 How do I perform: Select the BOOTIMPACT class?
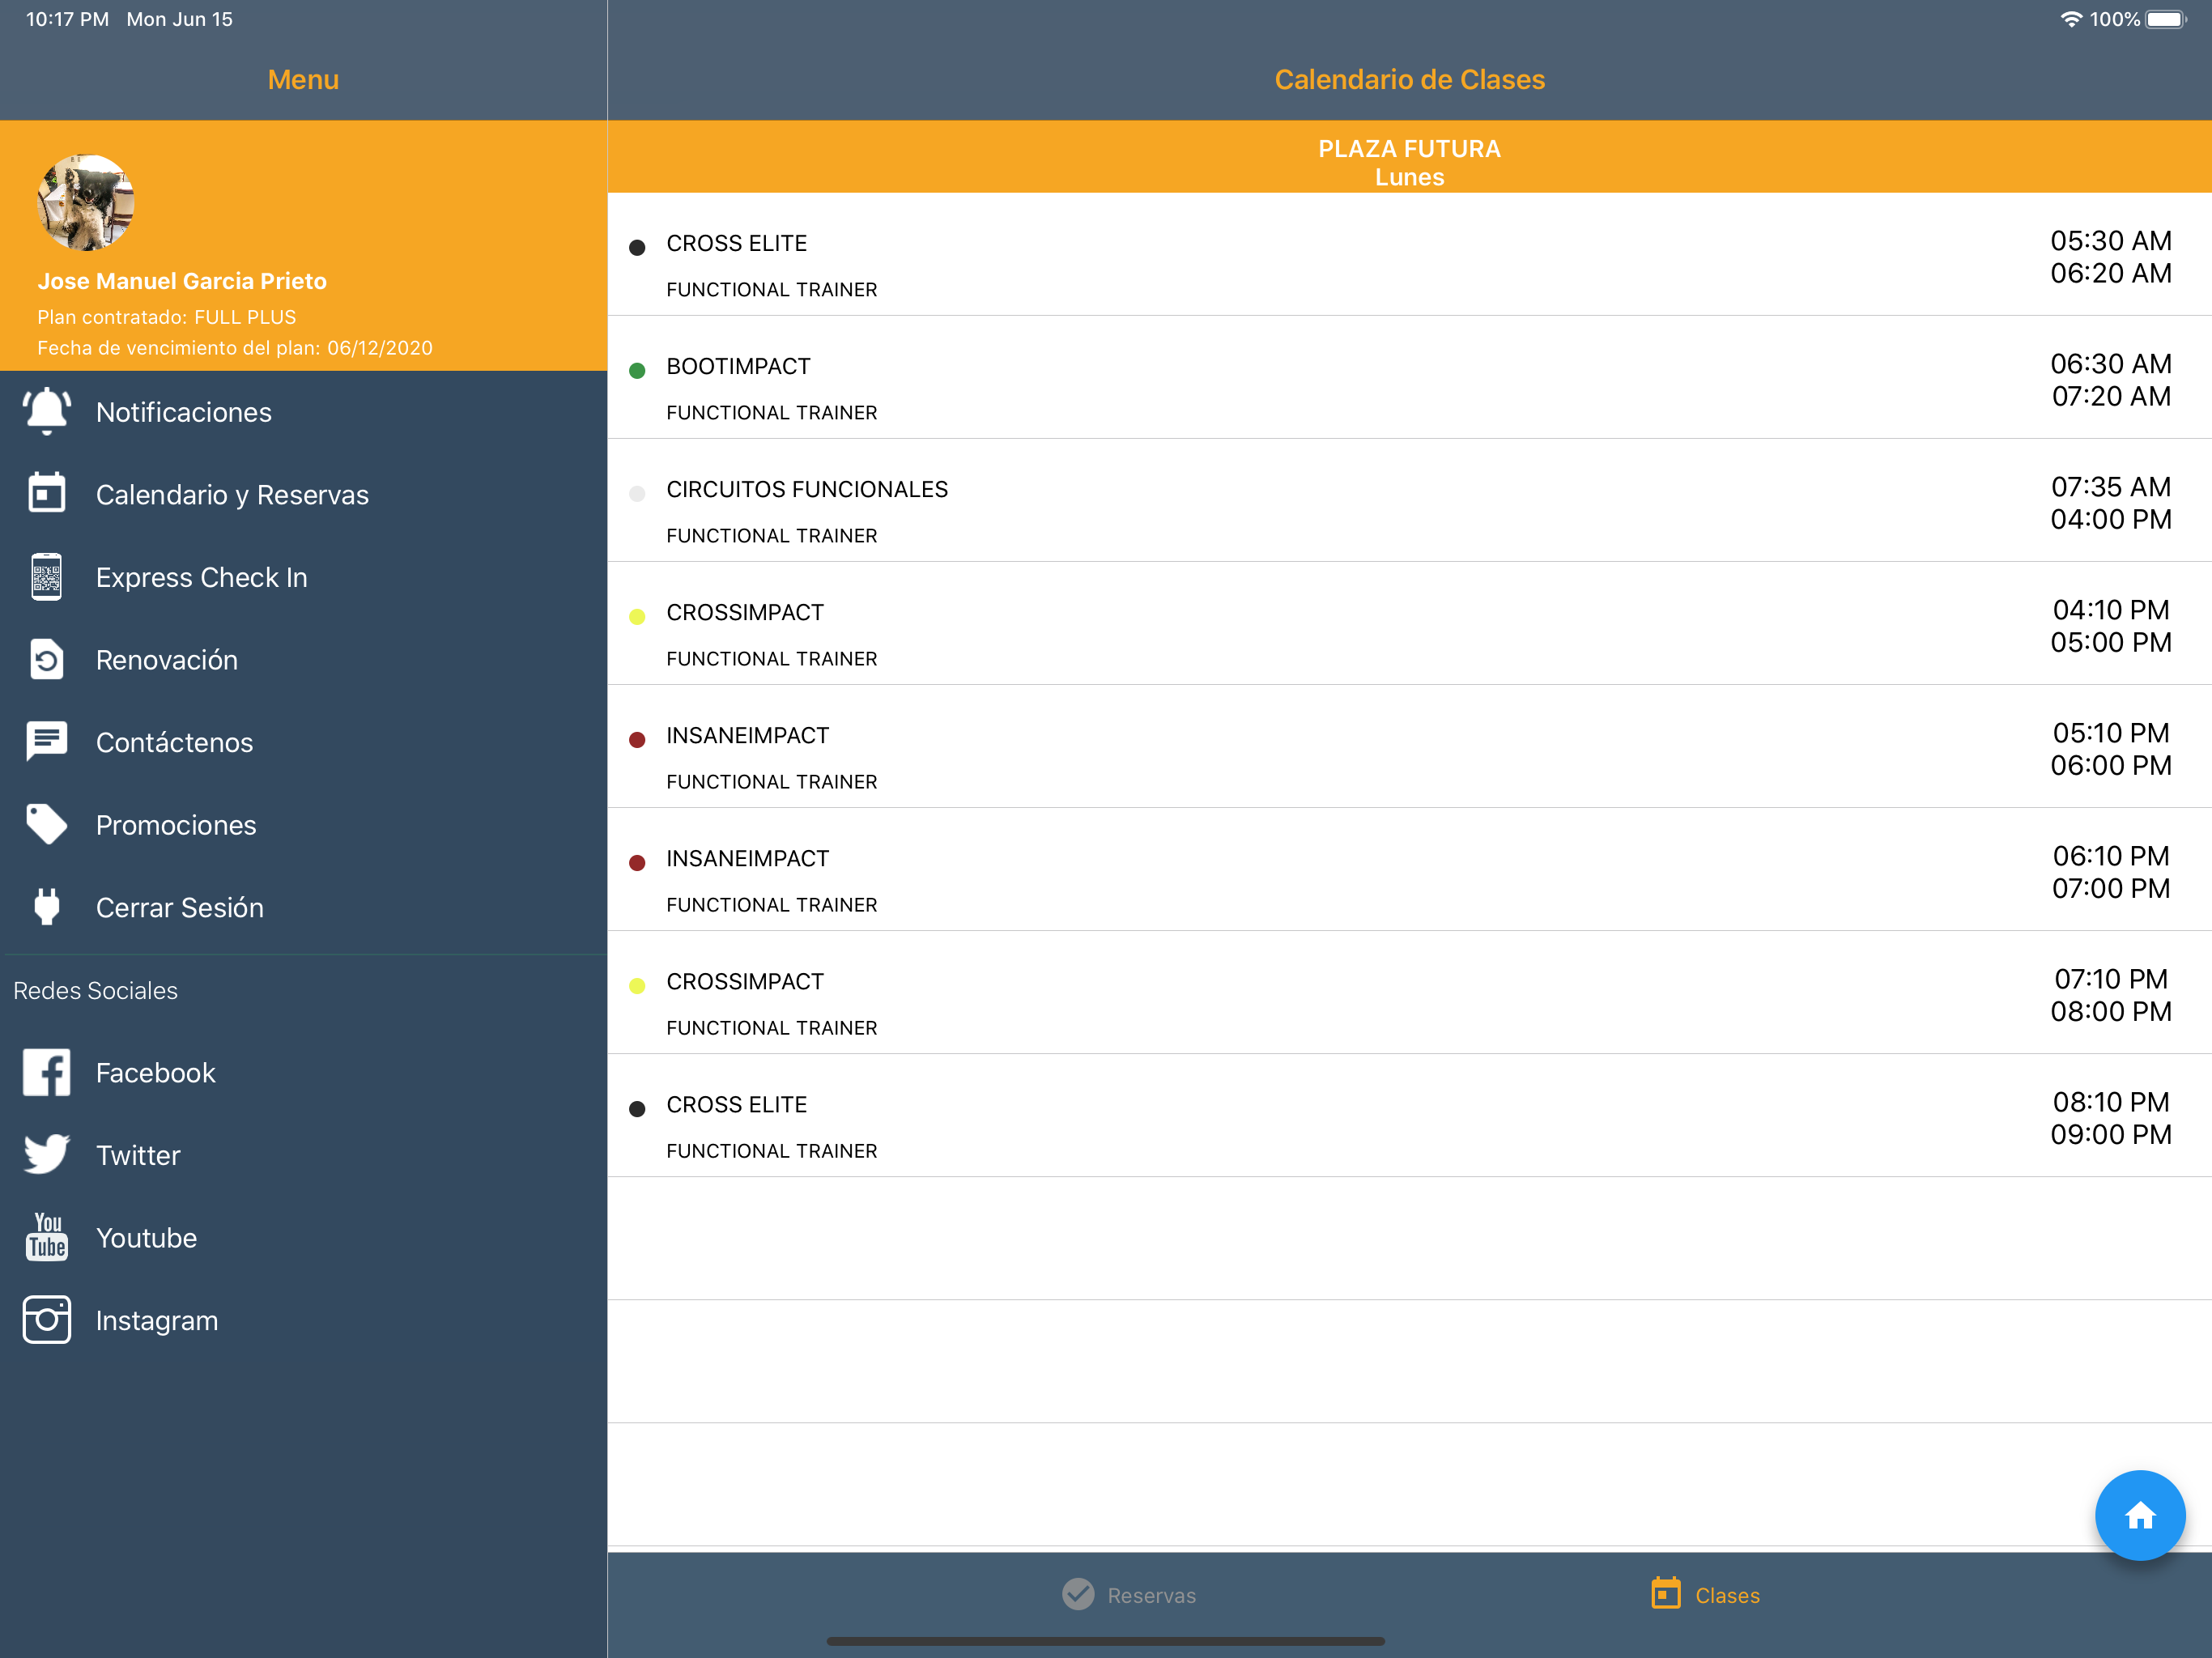tap(1409, 378)
